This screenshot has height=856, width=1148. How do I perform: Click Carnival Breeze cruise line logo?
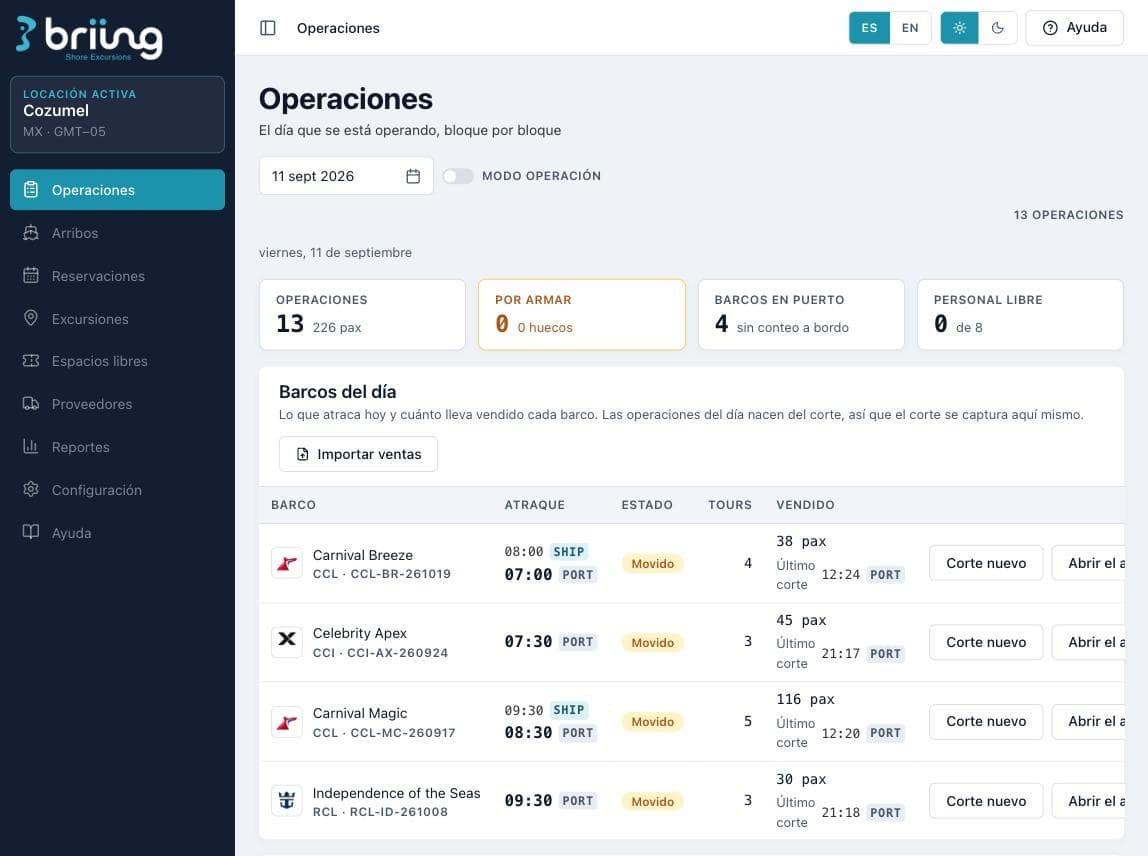(x=287, y=563)
